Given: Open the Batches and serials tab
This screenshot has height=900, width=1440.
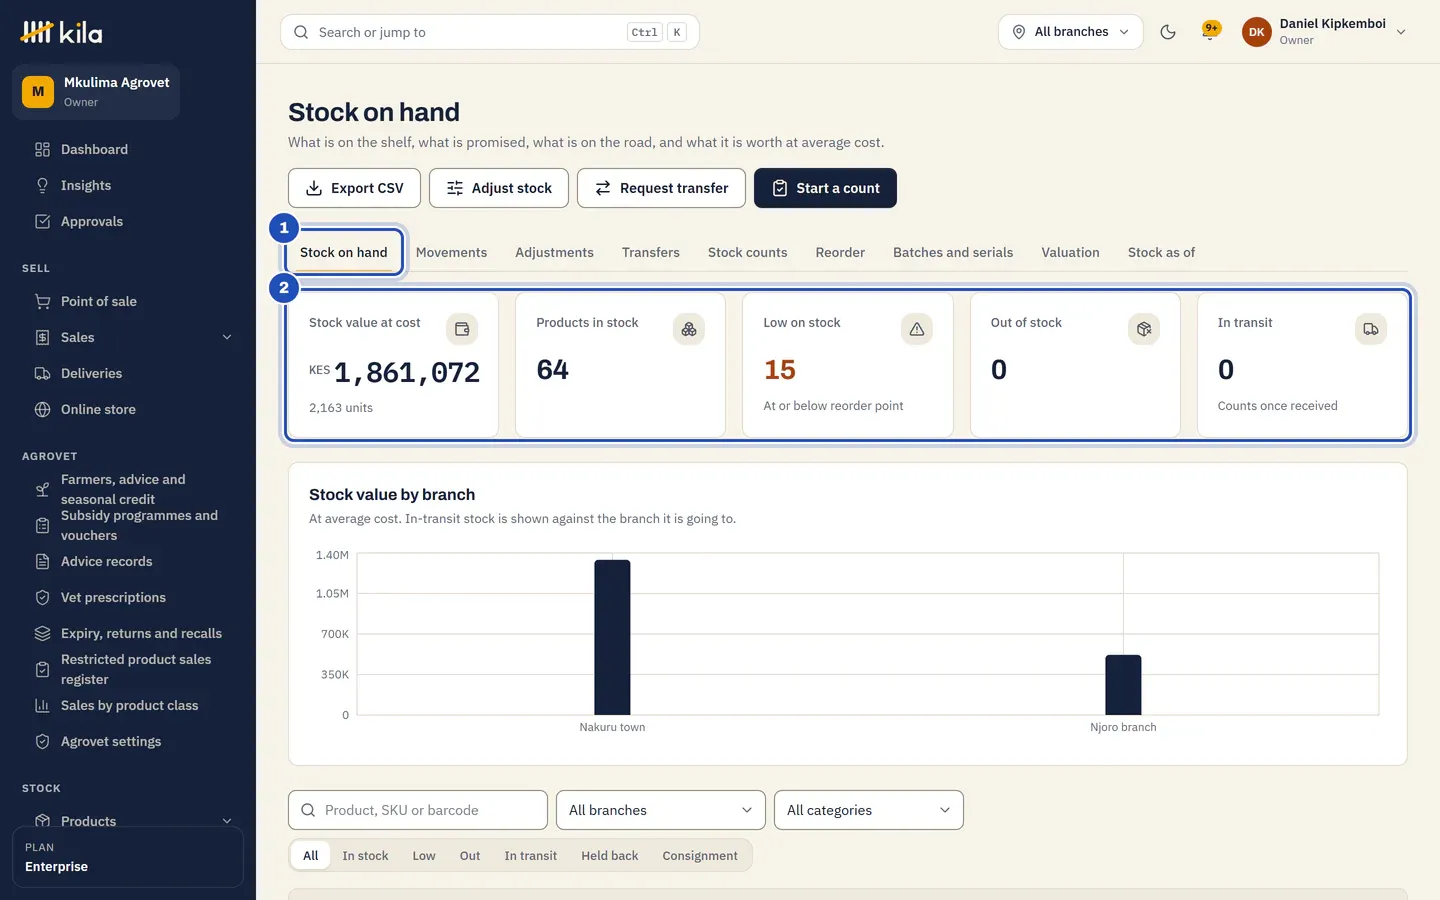Looking at the screenshot, I should coord(952,252).
